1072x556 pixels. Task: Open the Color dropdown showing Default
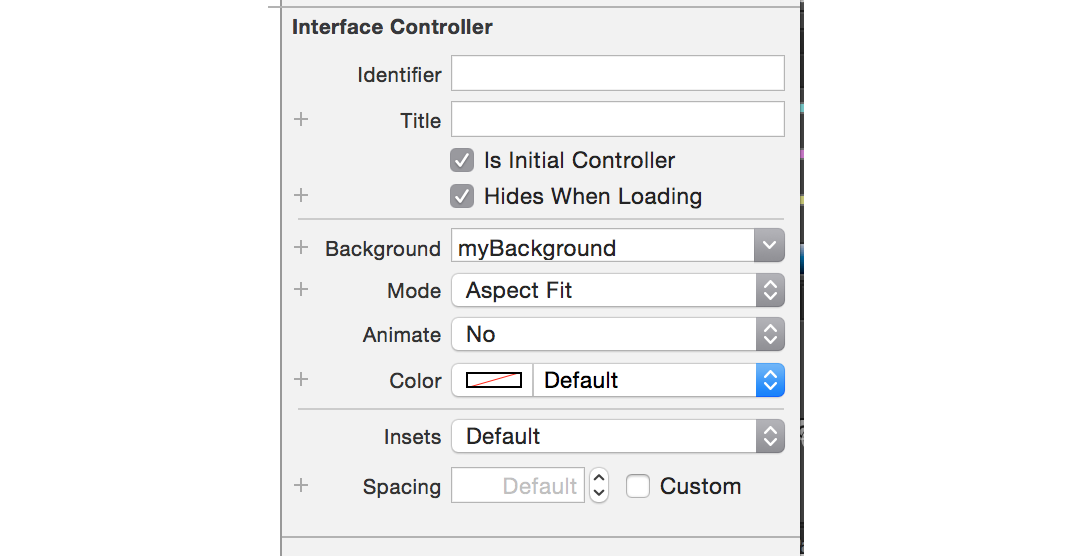pyautogui.click(x=659, y=380)
